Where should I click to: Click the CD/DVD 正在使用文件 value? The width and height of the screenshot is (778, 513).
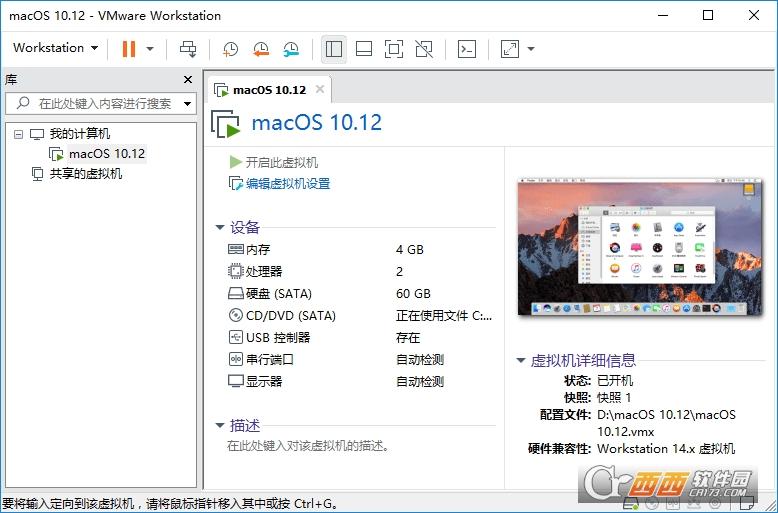click(444, 316)
